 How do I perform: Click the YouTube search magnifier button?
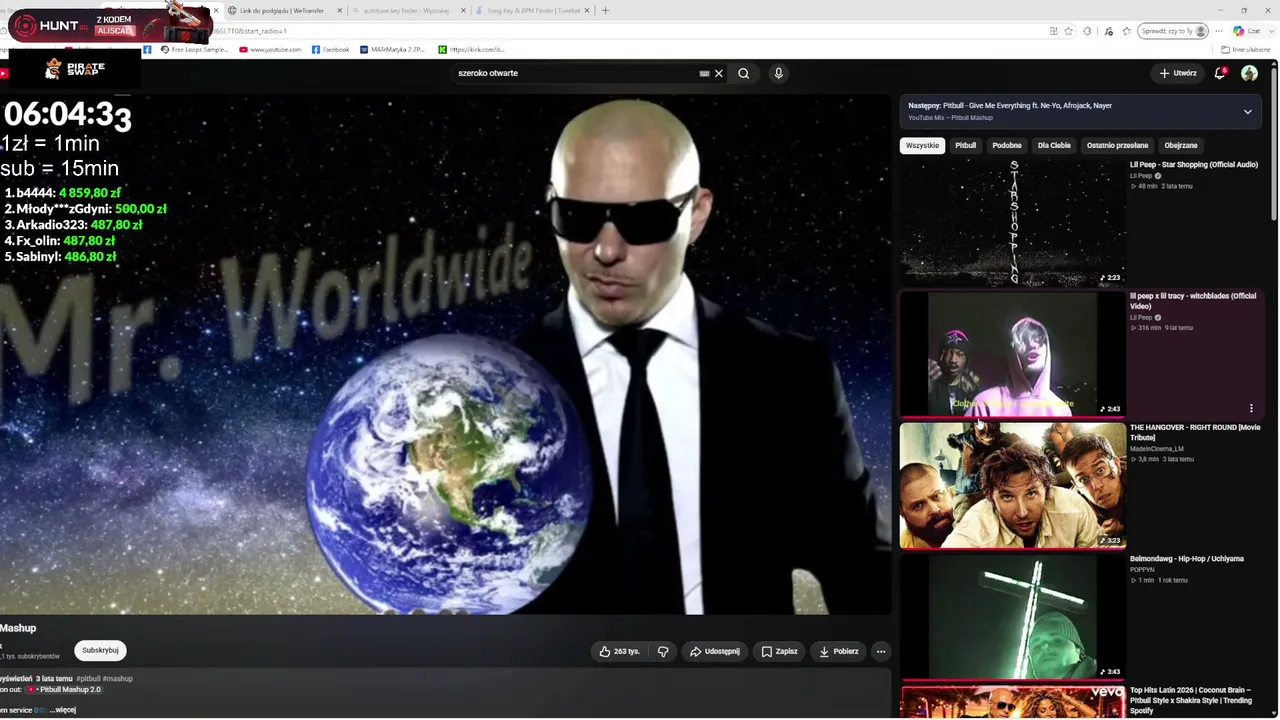point(743,73)
